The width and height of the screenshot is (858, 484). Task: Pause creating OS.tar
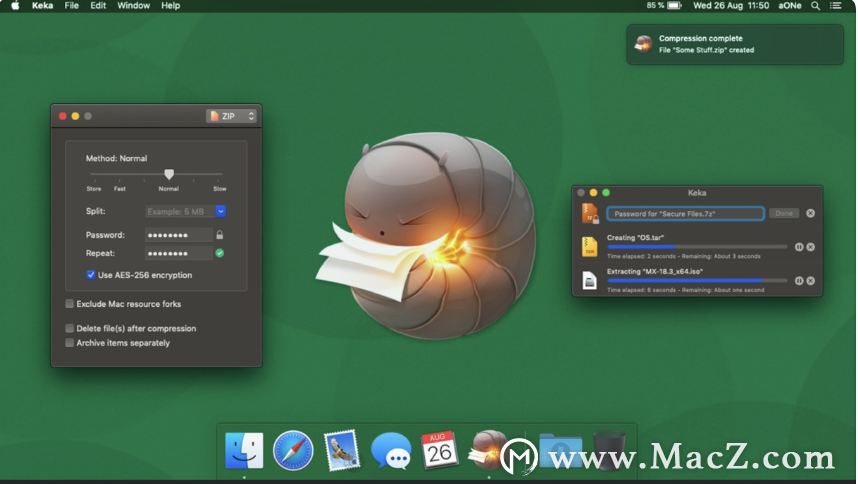799,247
